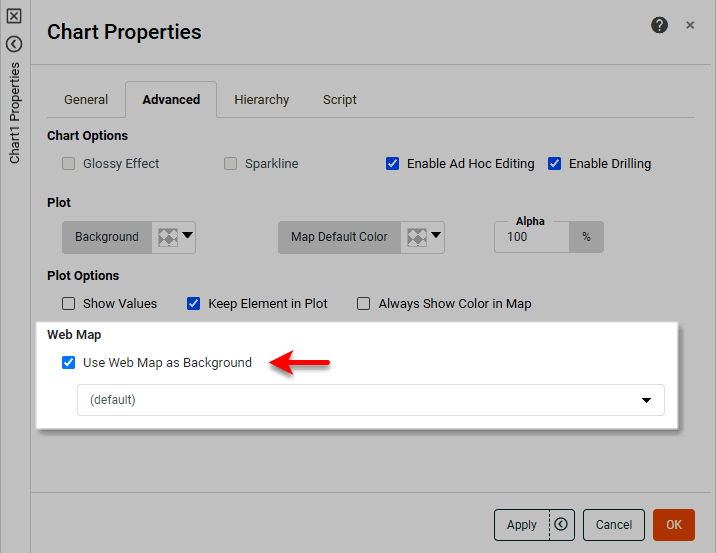Click the Alpha percentage input field

click(x=531, y=237)
